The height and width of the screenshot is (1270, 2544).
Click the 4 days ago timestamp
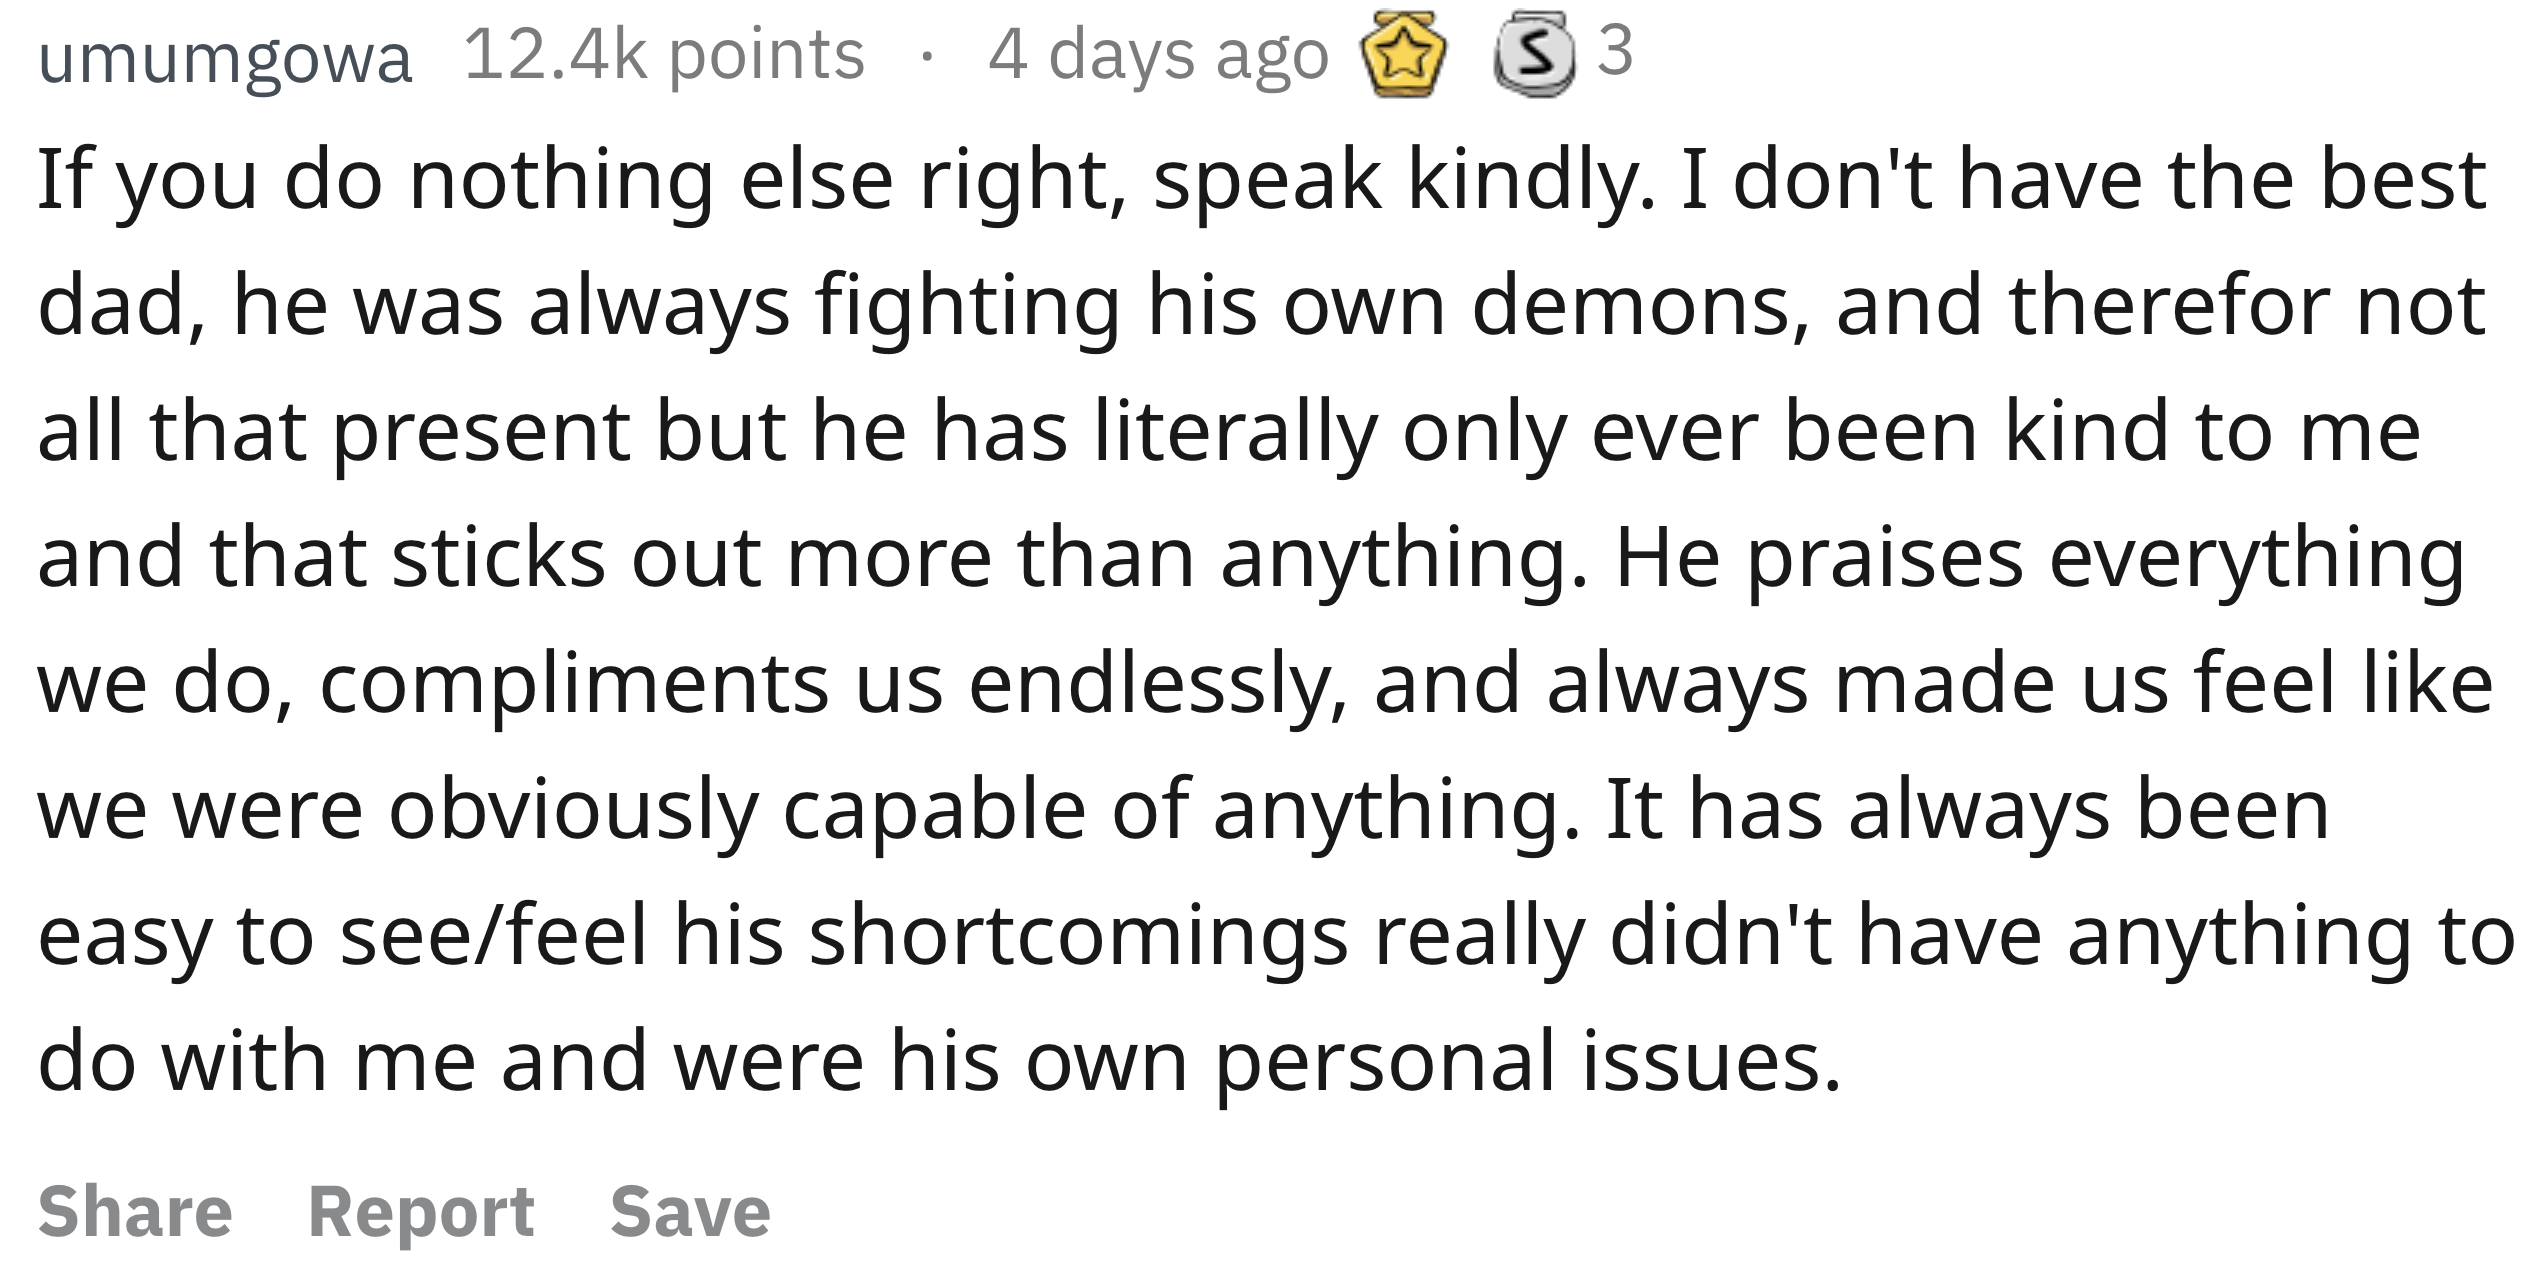[x=1159, y=54]
